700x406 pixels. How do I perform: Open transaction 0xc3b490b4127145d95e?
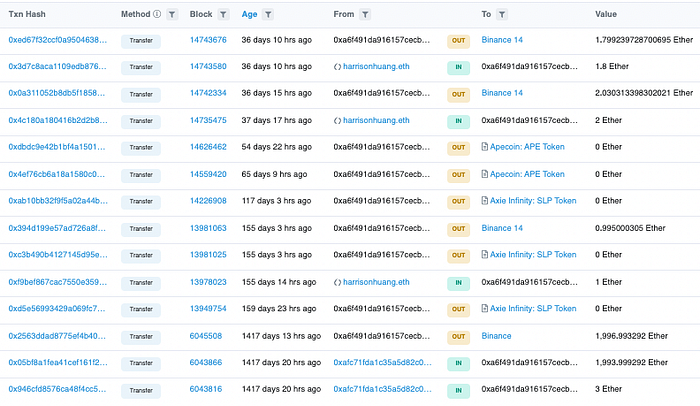[x=58, y=255]
